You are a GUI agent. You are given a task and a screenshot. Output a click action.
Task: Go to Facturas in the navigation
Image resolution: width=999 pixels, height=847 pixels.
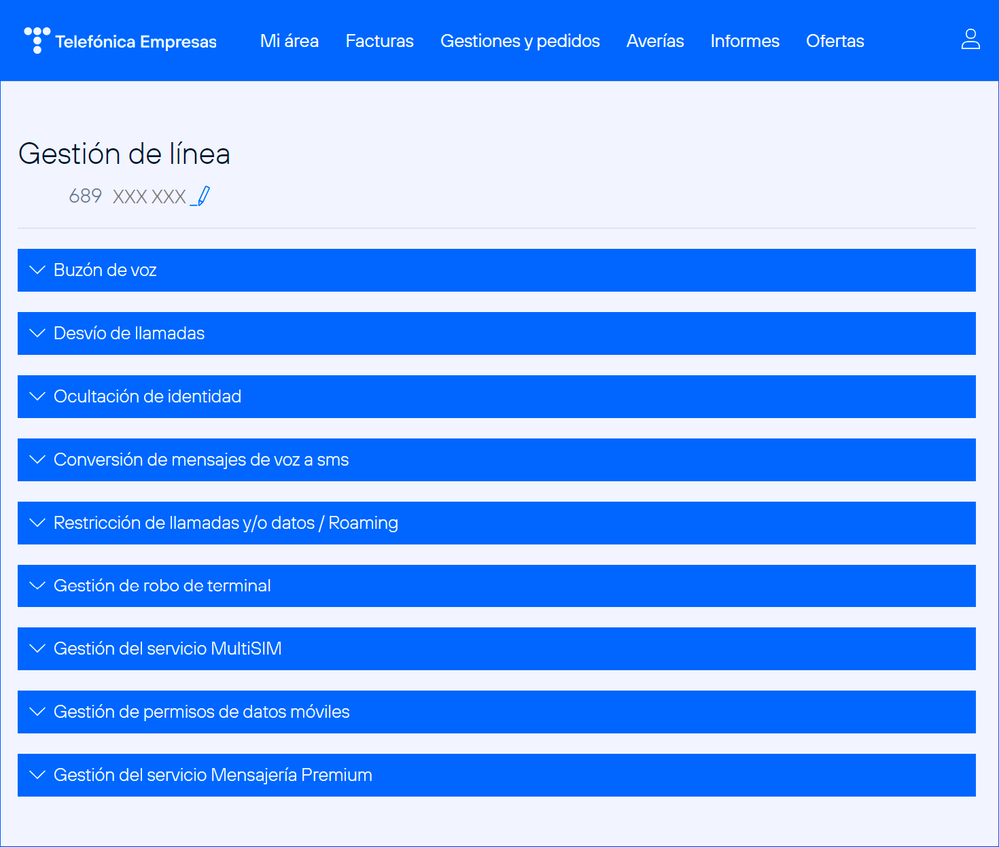379,41
